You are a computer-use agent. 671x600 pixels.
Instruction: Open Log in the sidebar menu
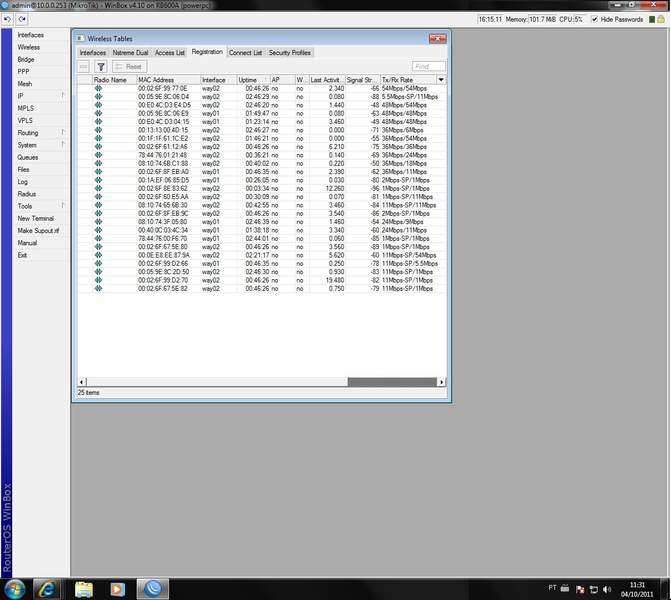tap(22, 182)
